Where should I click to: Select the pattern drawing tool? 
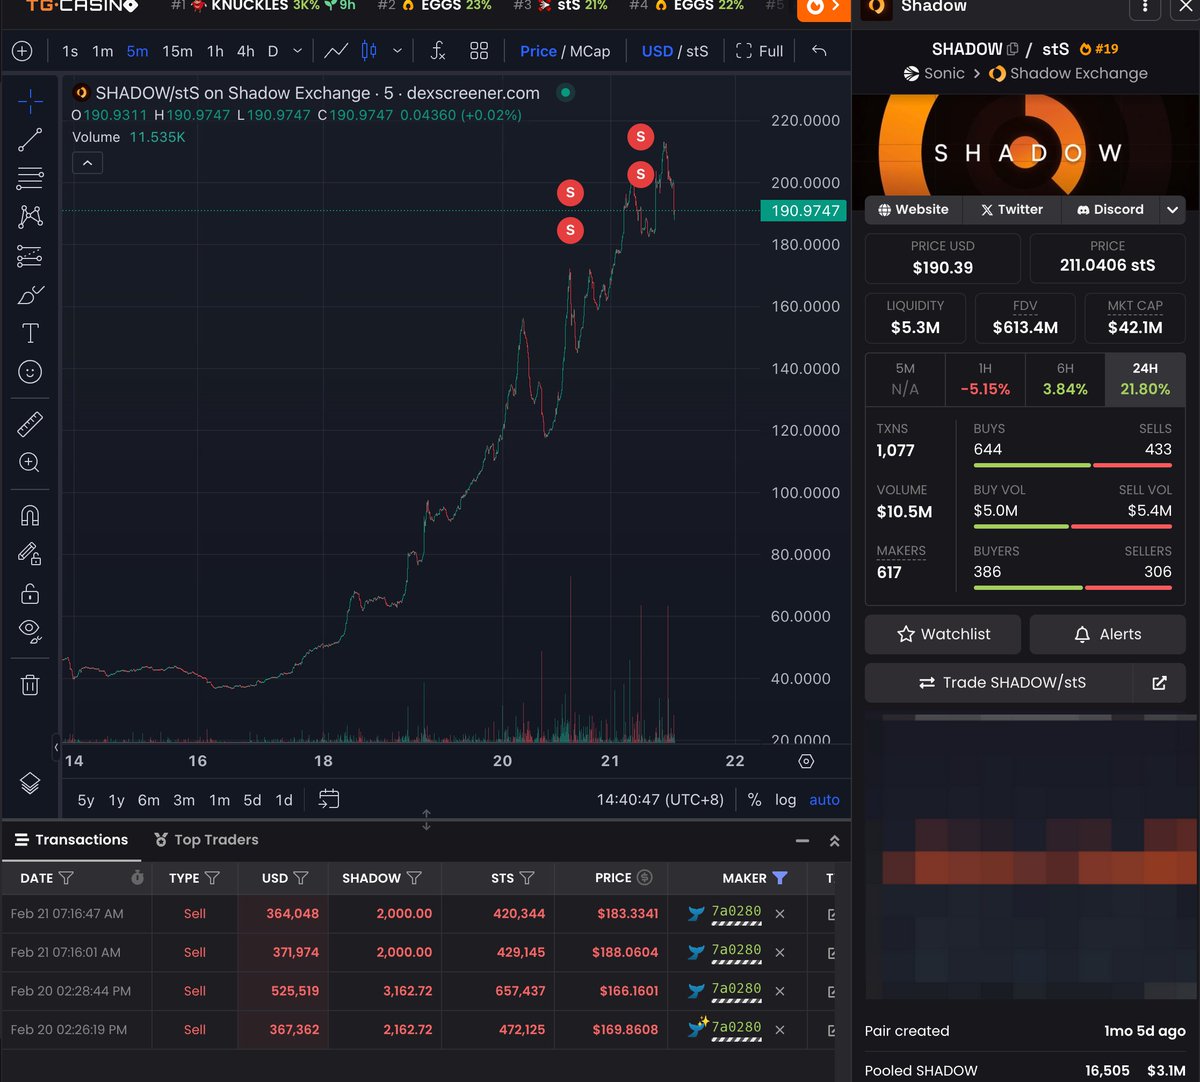(x=30, y=216)
